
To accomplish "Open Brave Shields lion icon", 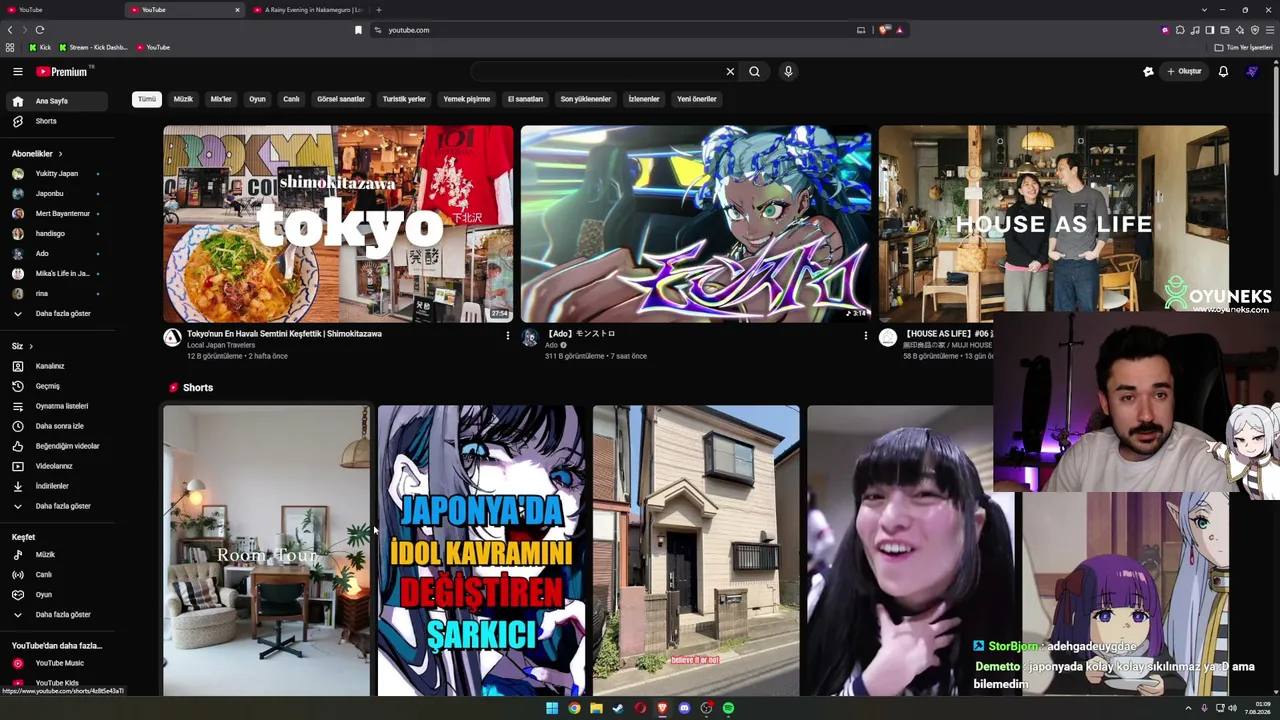I will 884,30.
